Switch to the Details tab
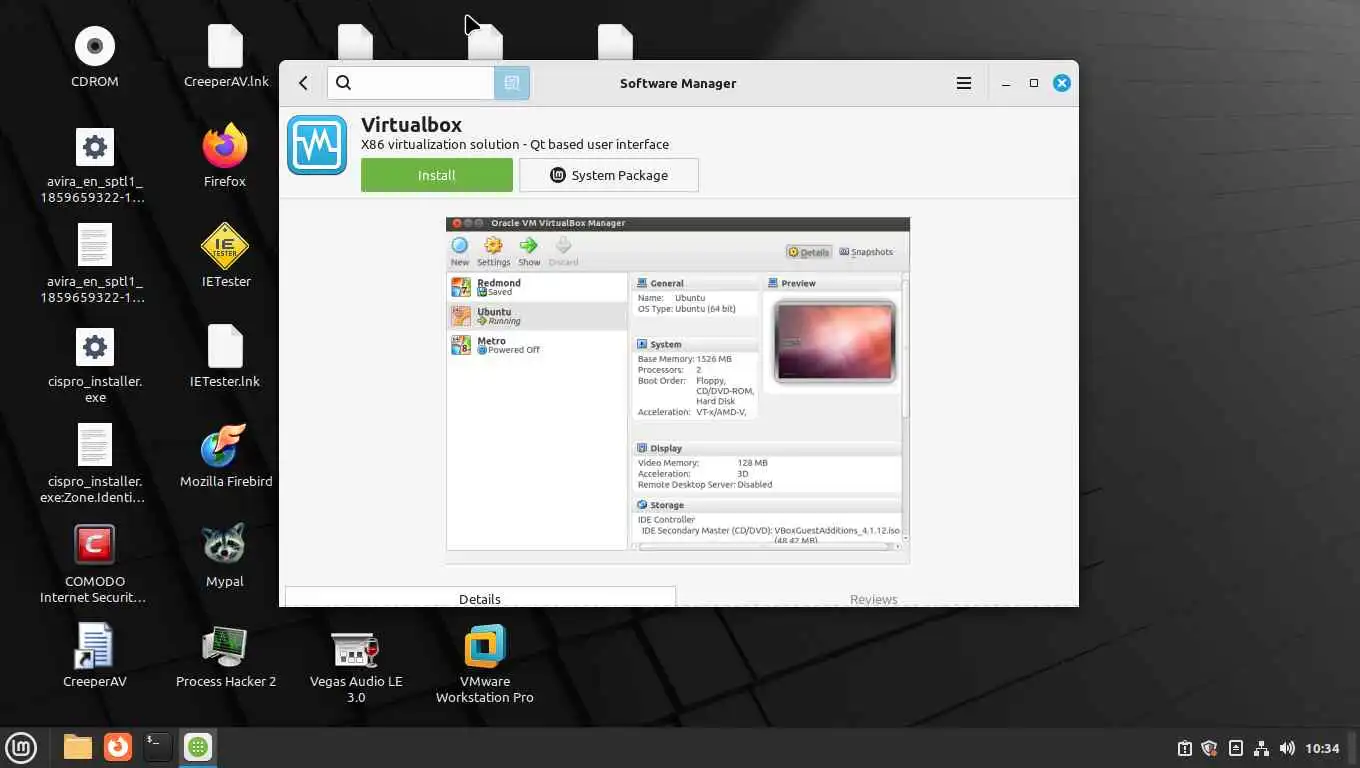The height and width of the screenshot is (768, 1360). 480,598
